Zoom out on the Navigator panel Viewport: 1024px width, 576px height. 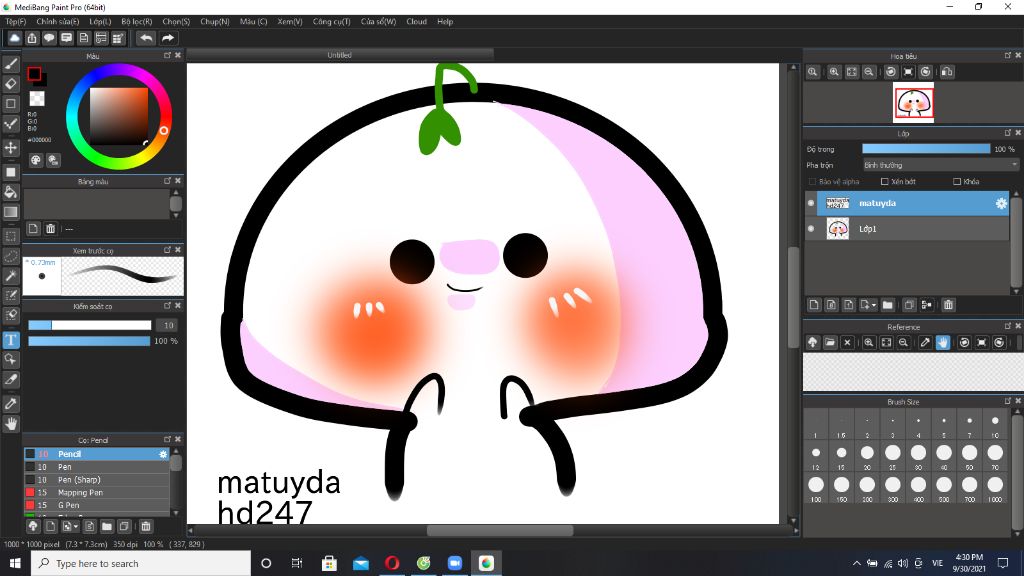click(869, 72)
